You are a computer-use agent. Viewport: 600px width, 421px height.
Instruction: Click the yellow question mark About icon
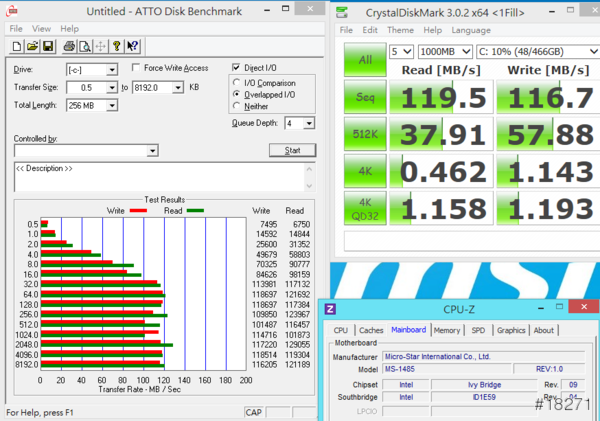click(116, 46)
